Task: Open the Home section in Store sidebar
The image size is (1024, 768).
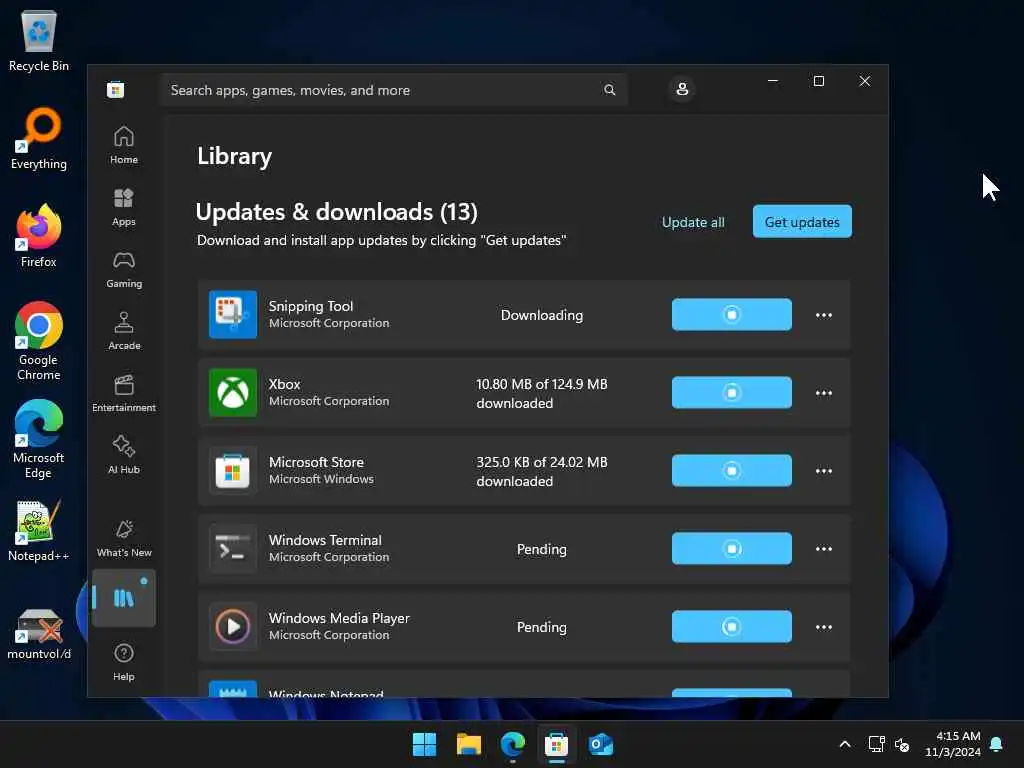Action: tap(123, 145)
